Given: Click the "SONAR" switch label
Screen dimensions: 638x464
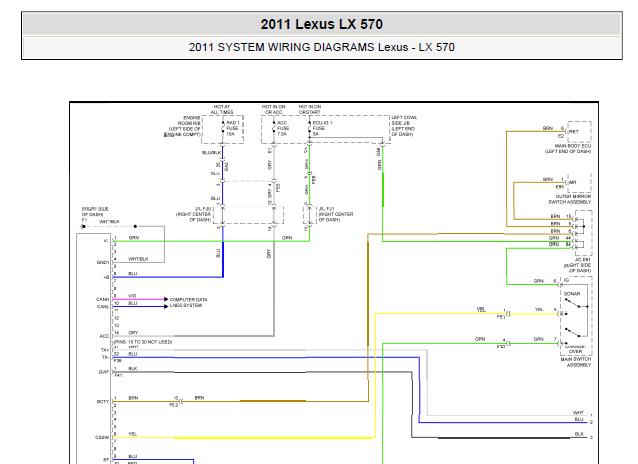Looking at the screenshot, I should 572,293.
